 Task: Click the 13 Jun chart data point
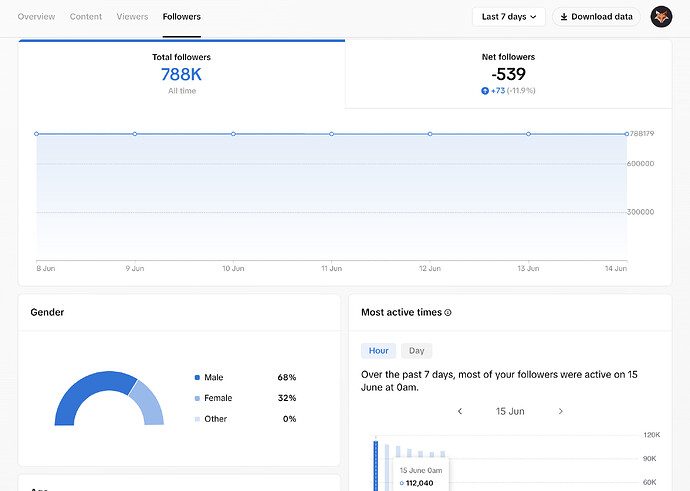[x=528, y=134]
